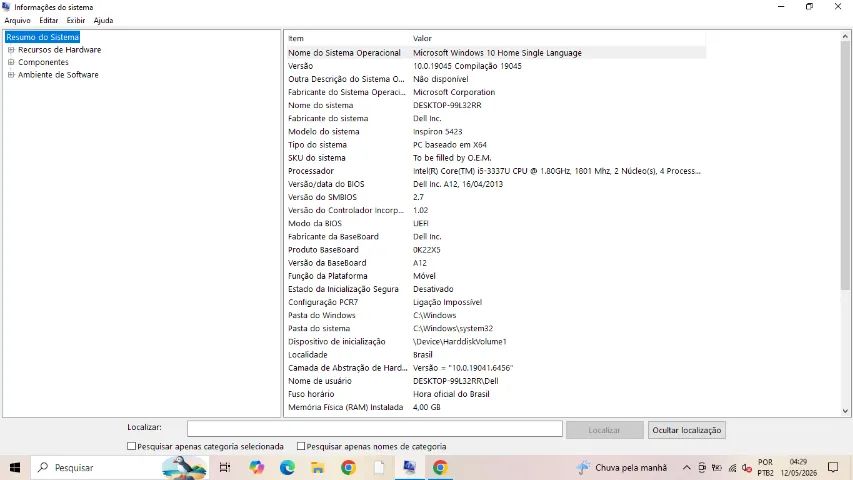Select the Configuração PCR7 row
Viewport: 853px width, 480px height.
coord(495,302)
